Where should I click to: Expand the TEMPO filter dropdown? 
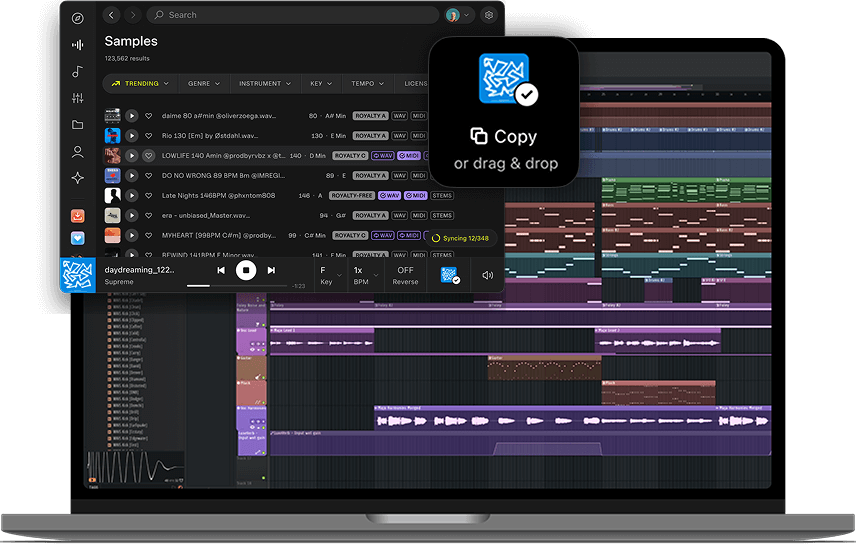tap(368, 84)
